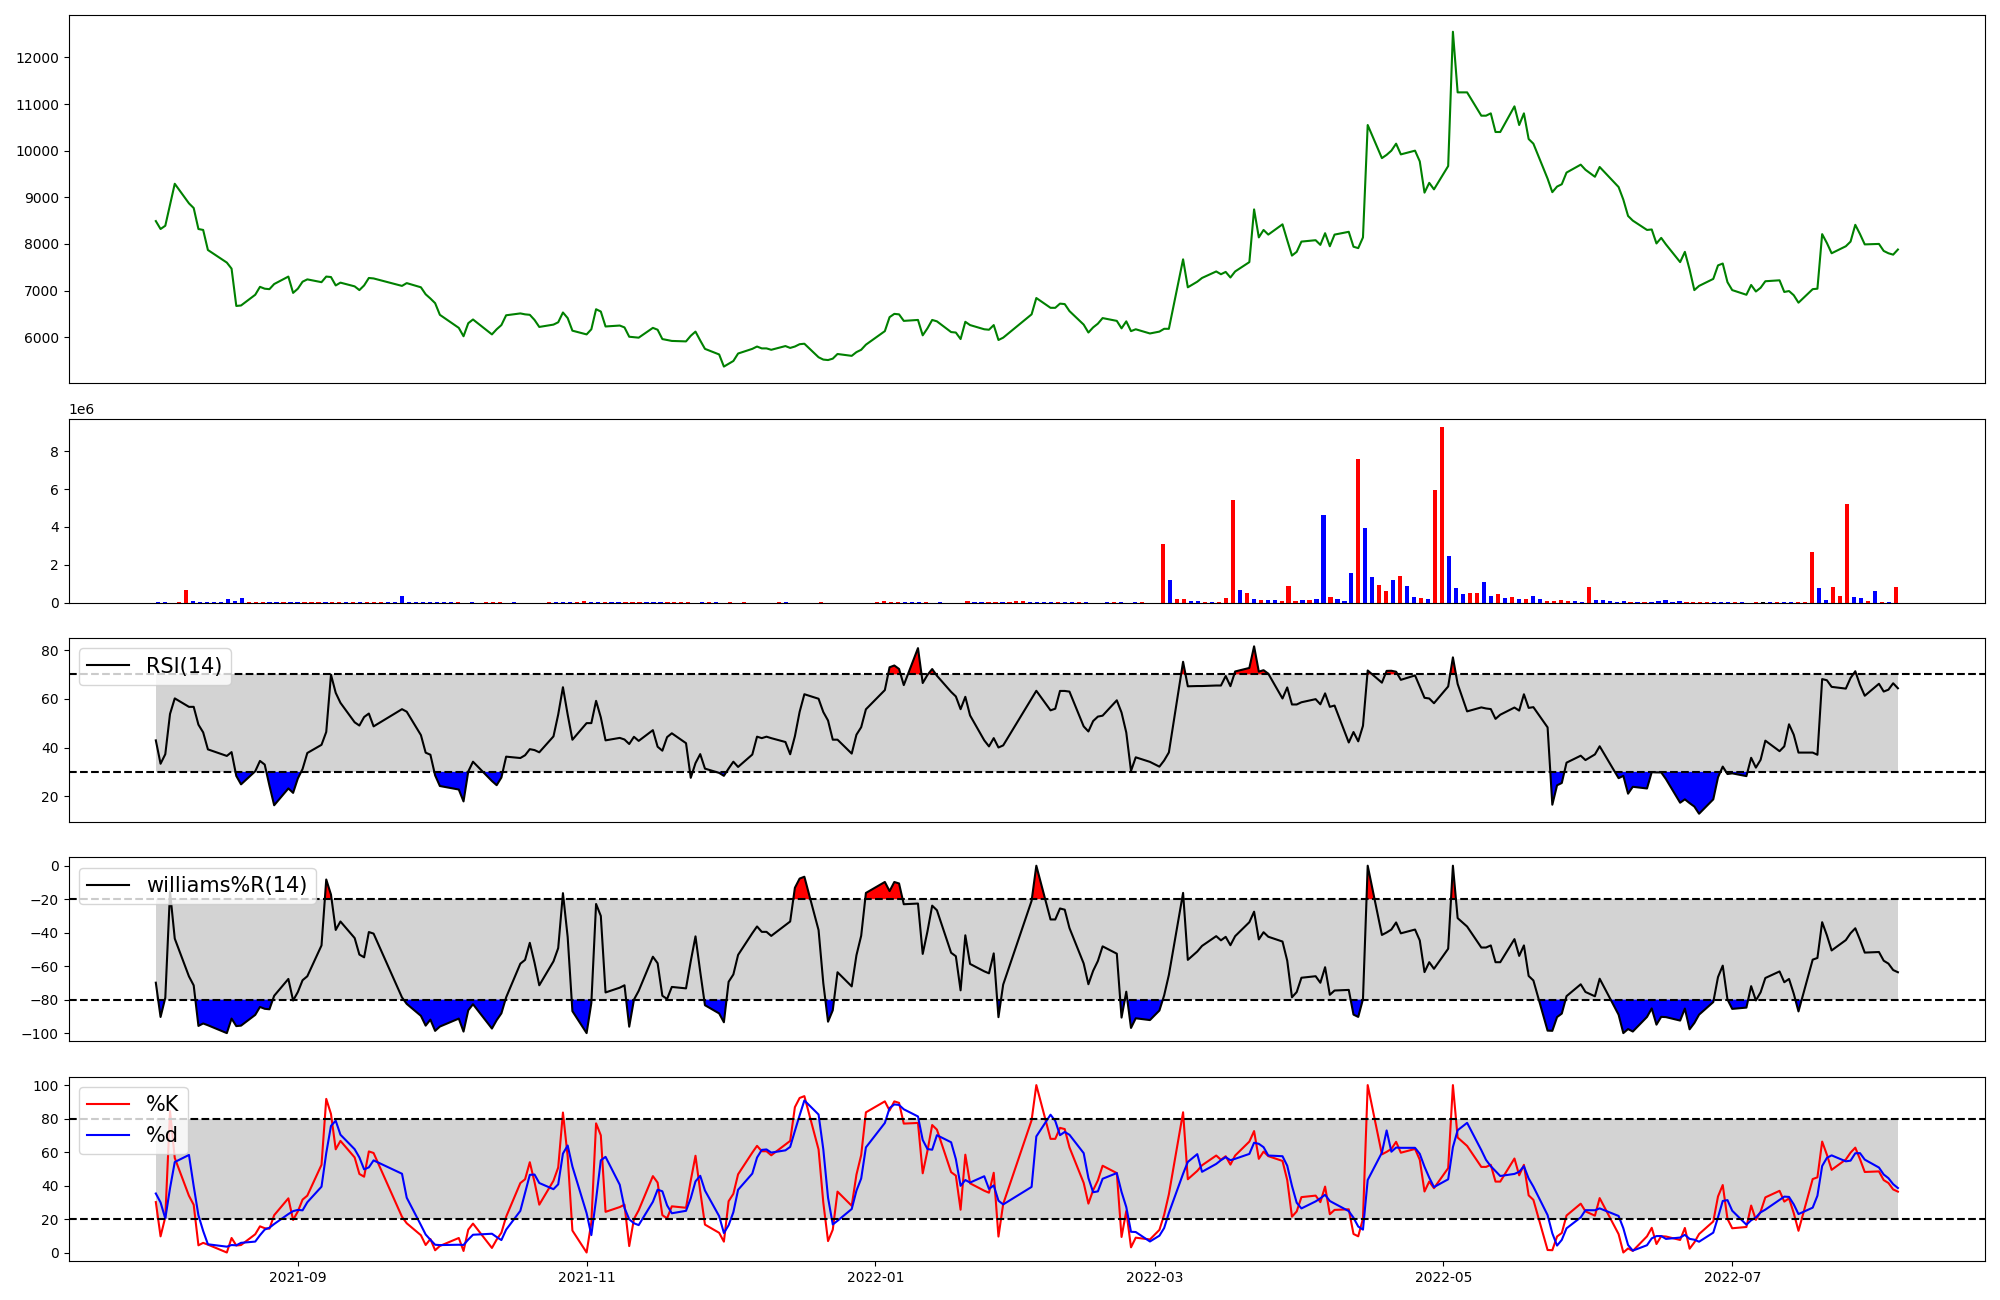
Task: Click the 2021-11 date axis label
Action: 586,1277
